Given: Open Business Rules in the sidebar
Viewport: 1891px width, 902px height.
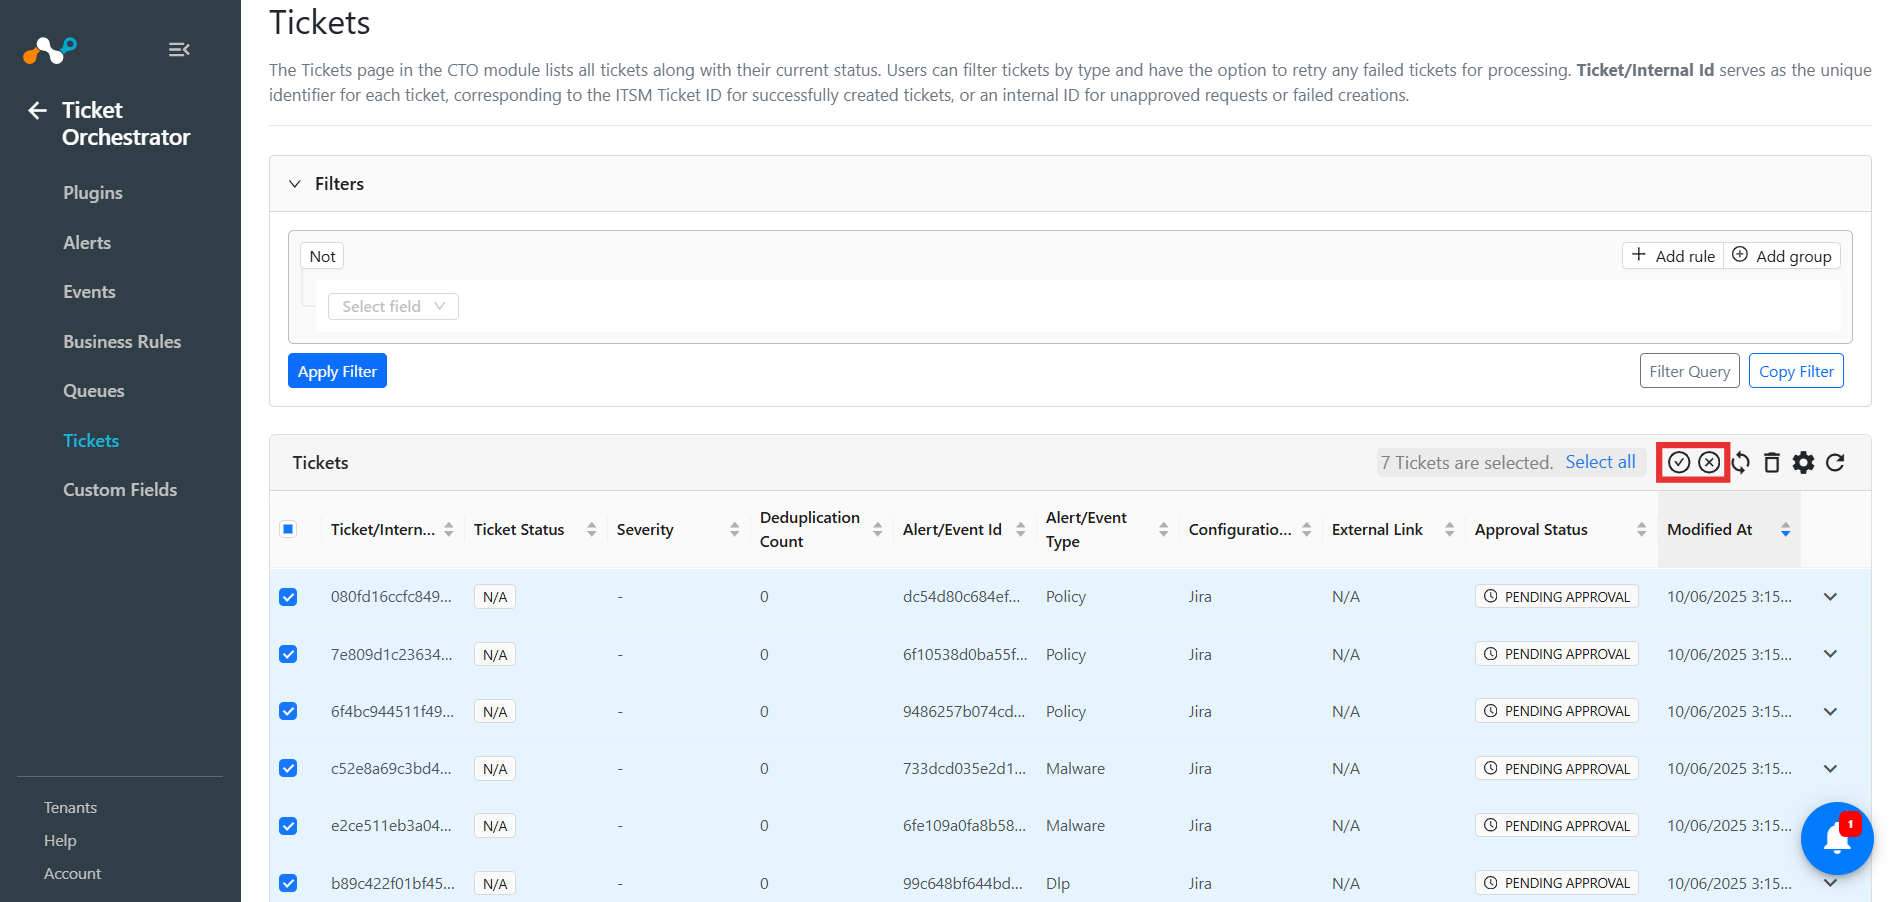Looking at the screenshot, I should click(x=122, y=342).
